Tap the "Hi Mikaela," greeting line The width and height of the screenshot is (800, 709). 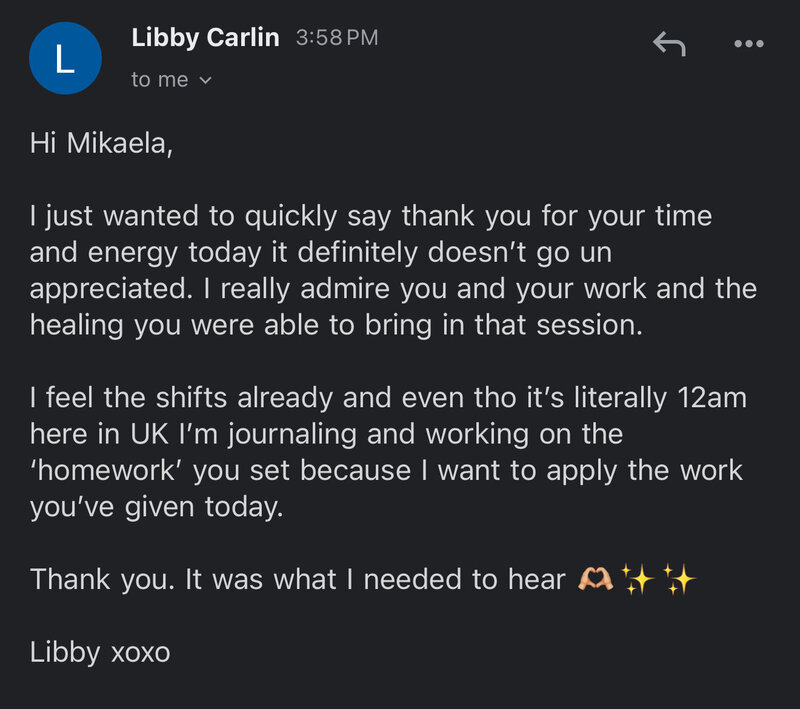(101, 145)
